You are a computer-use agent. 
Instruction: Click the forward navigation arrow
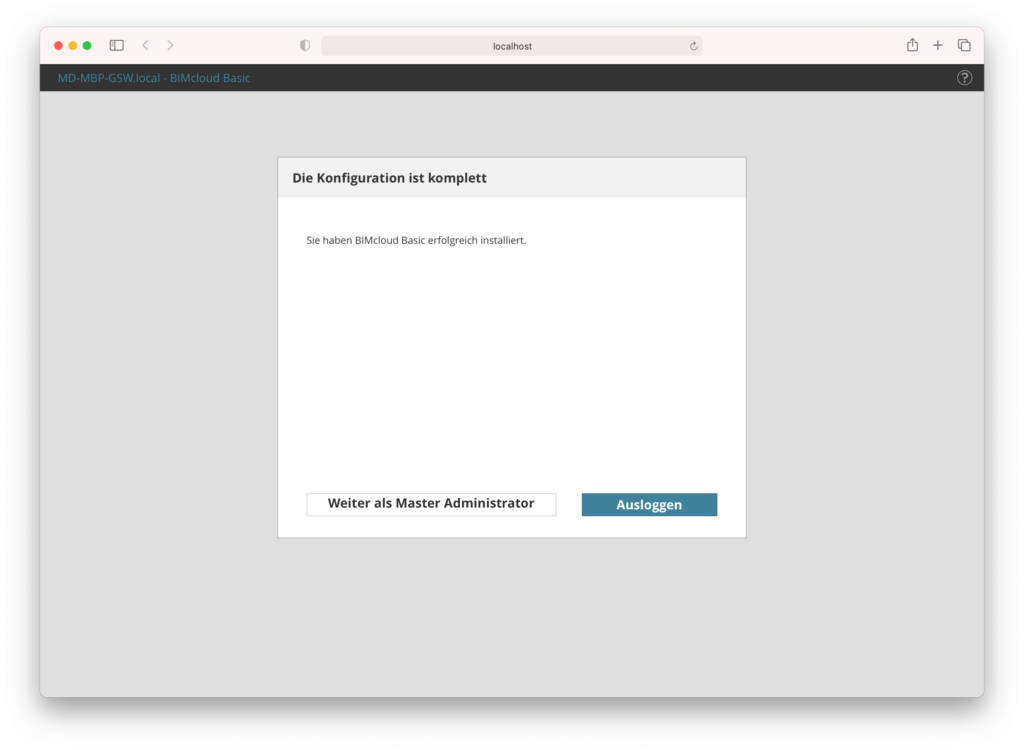click(x=170, y=45)
